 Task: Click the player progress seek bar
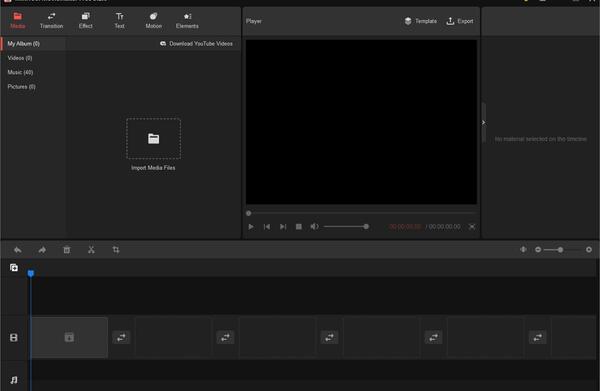tap(361, 213)
